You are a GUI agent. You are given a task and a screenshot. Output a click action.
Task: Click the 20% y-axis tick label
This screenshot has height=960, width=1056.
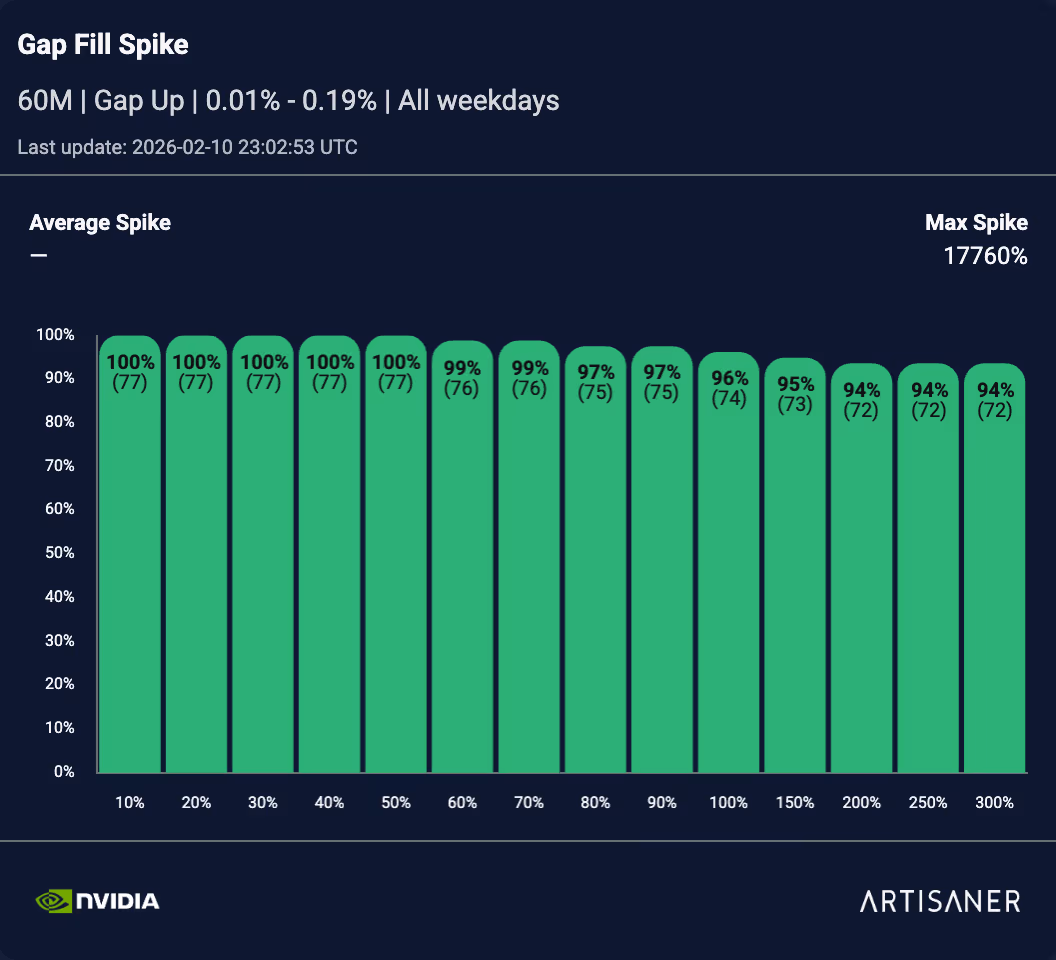(59, 684)
